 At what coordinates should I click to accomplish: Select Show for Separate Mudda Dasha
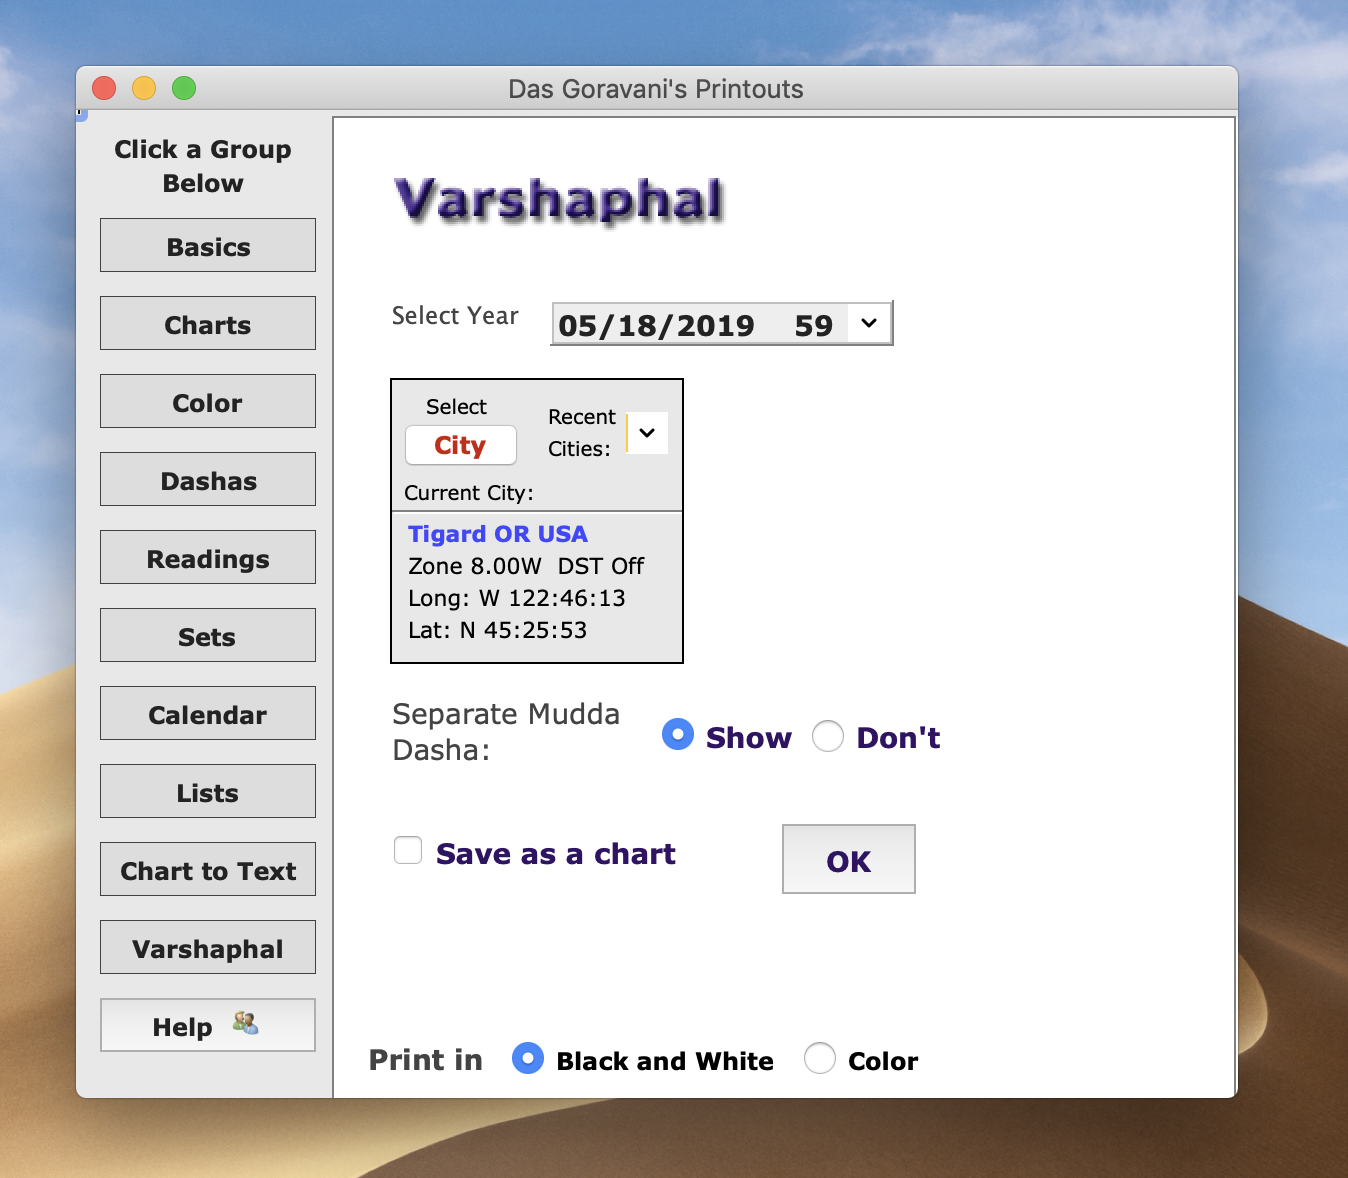tap(678, 735)
